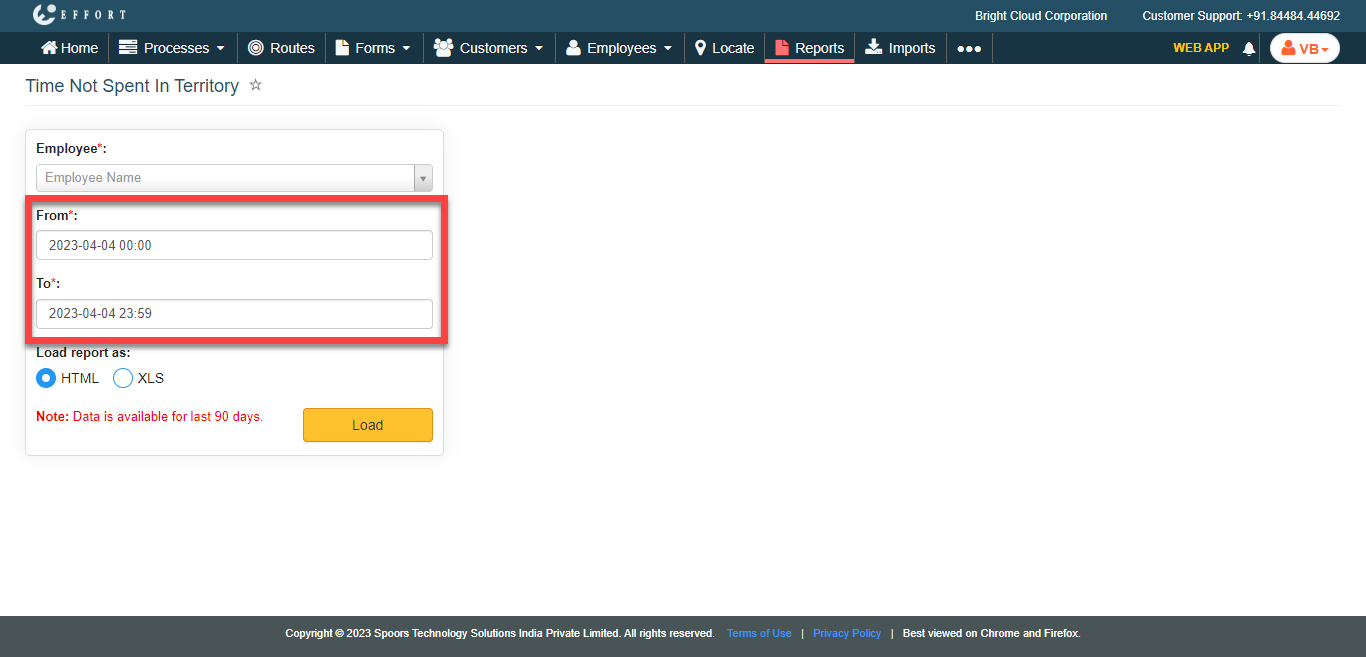Click the Load button
Image resolution: width=1366 pixels, height=657 pixels.
(367, 425)
